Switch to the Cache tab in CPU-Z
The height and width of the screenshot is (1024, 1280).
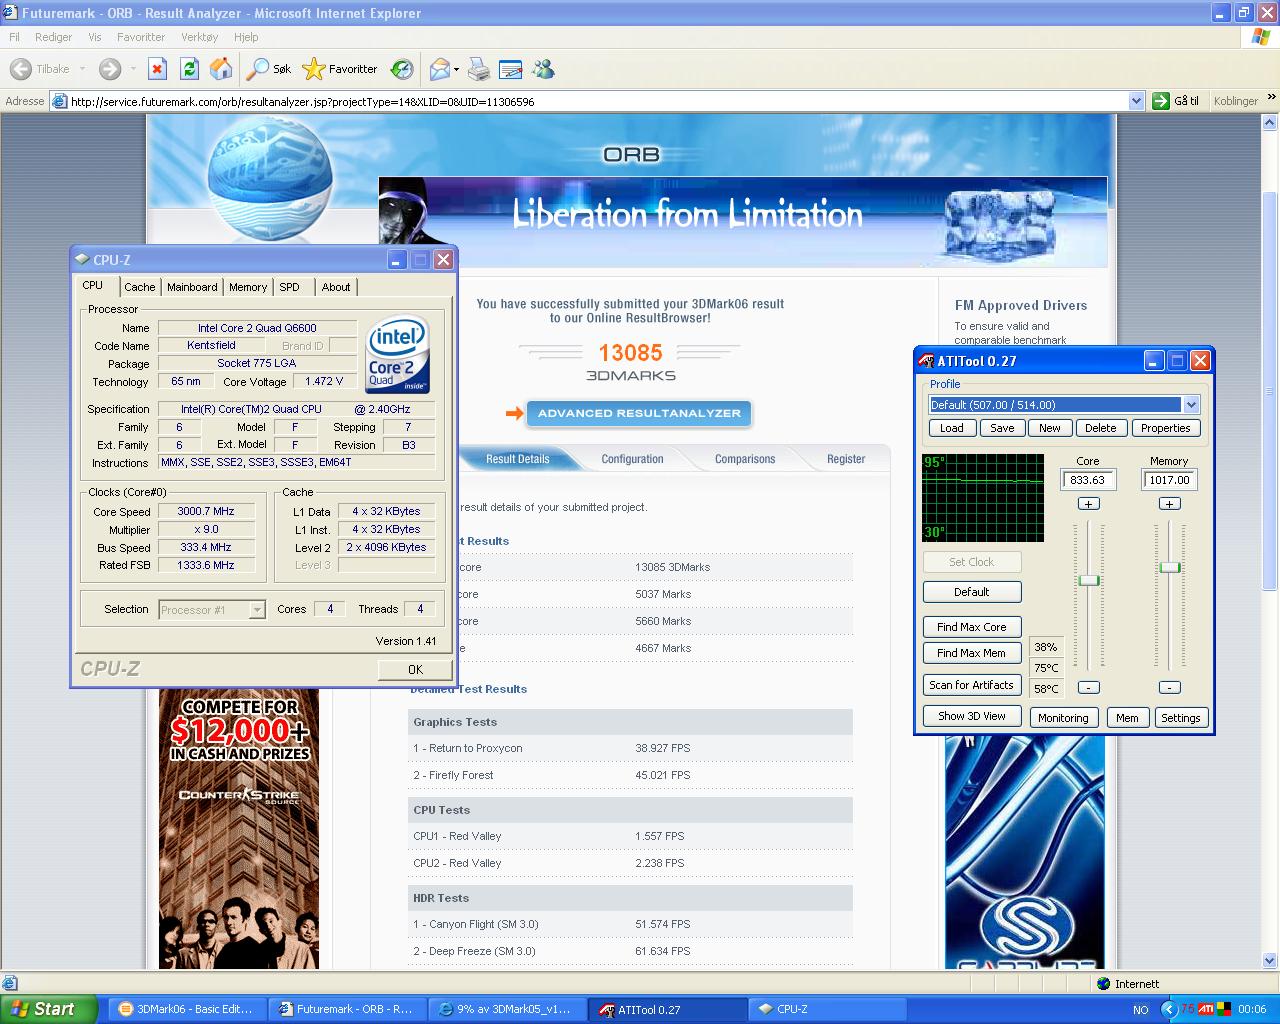coord(140,287)
